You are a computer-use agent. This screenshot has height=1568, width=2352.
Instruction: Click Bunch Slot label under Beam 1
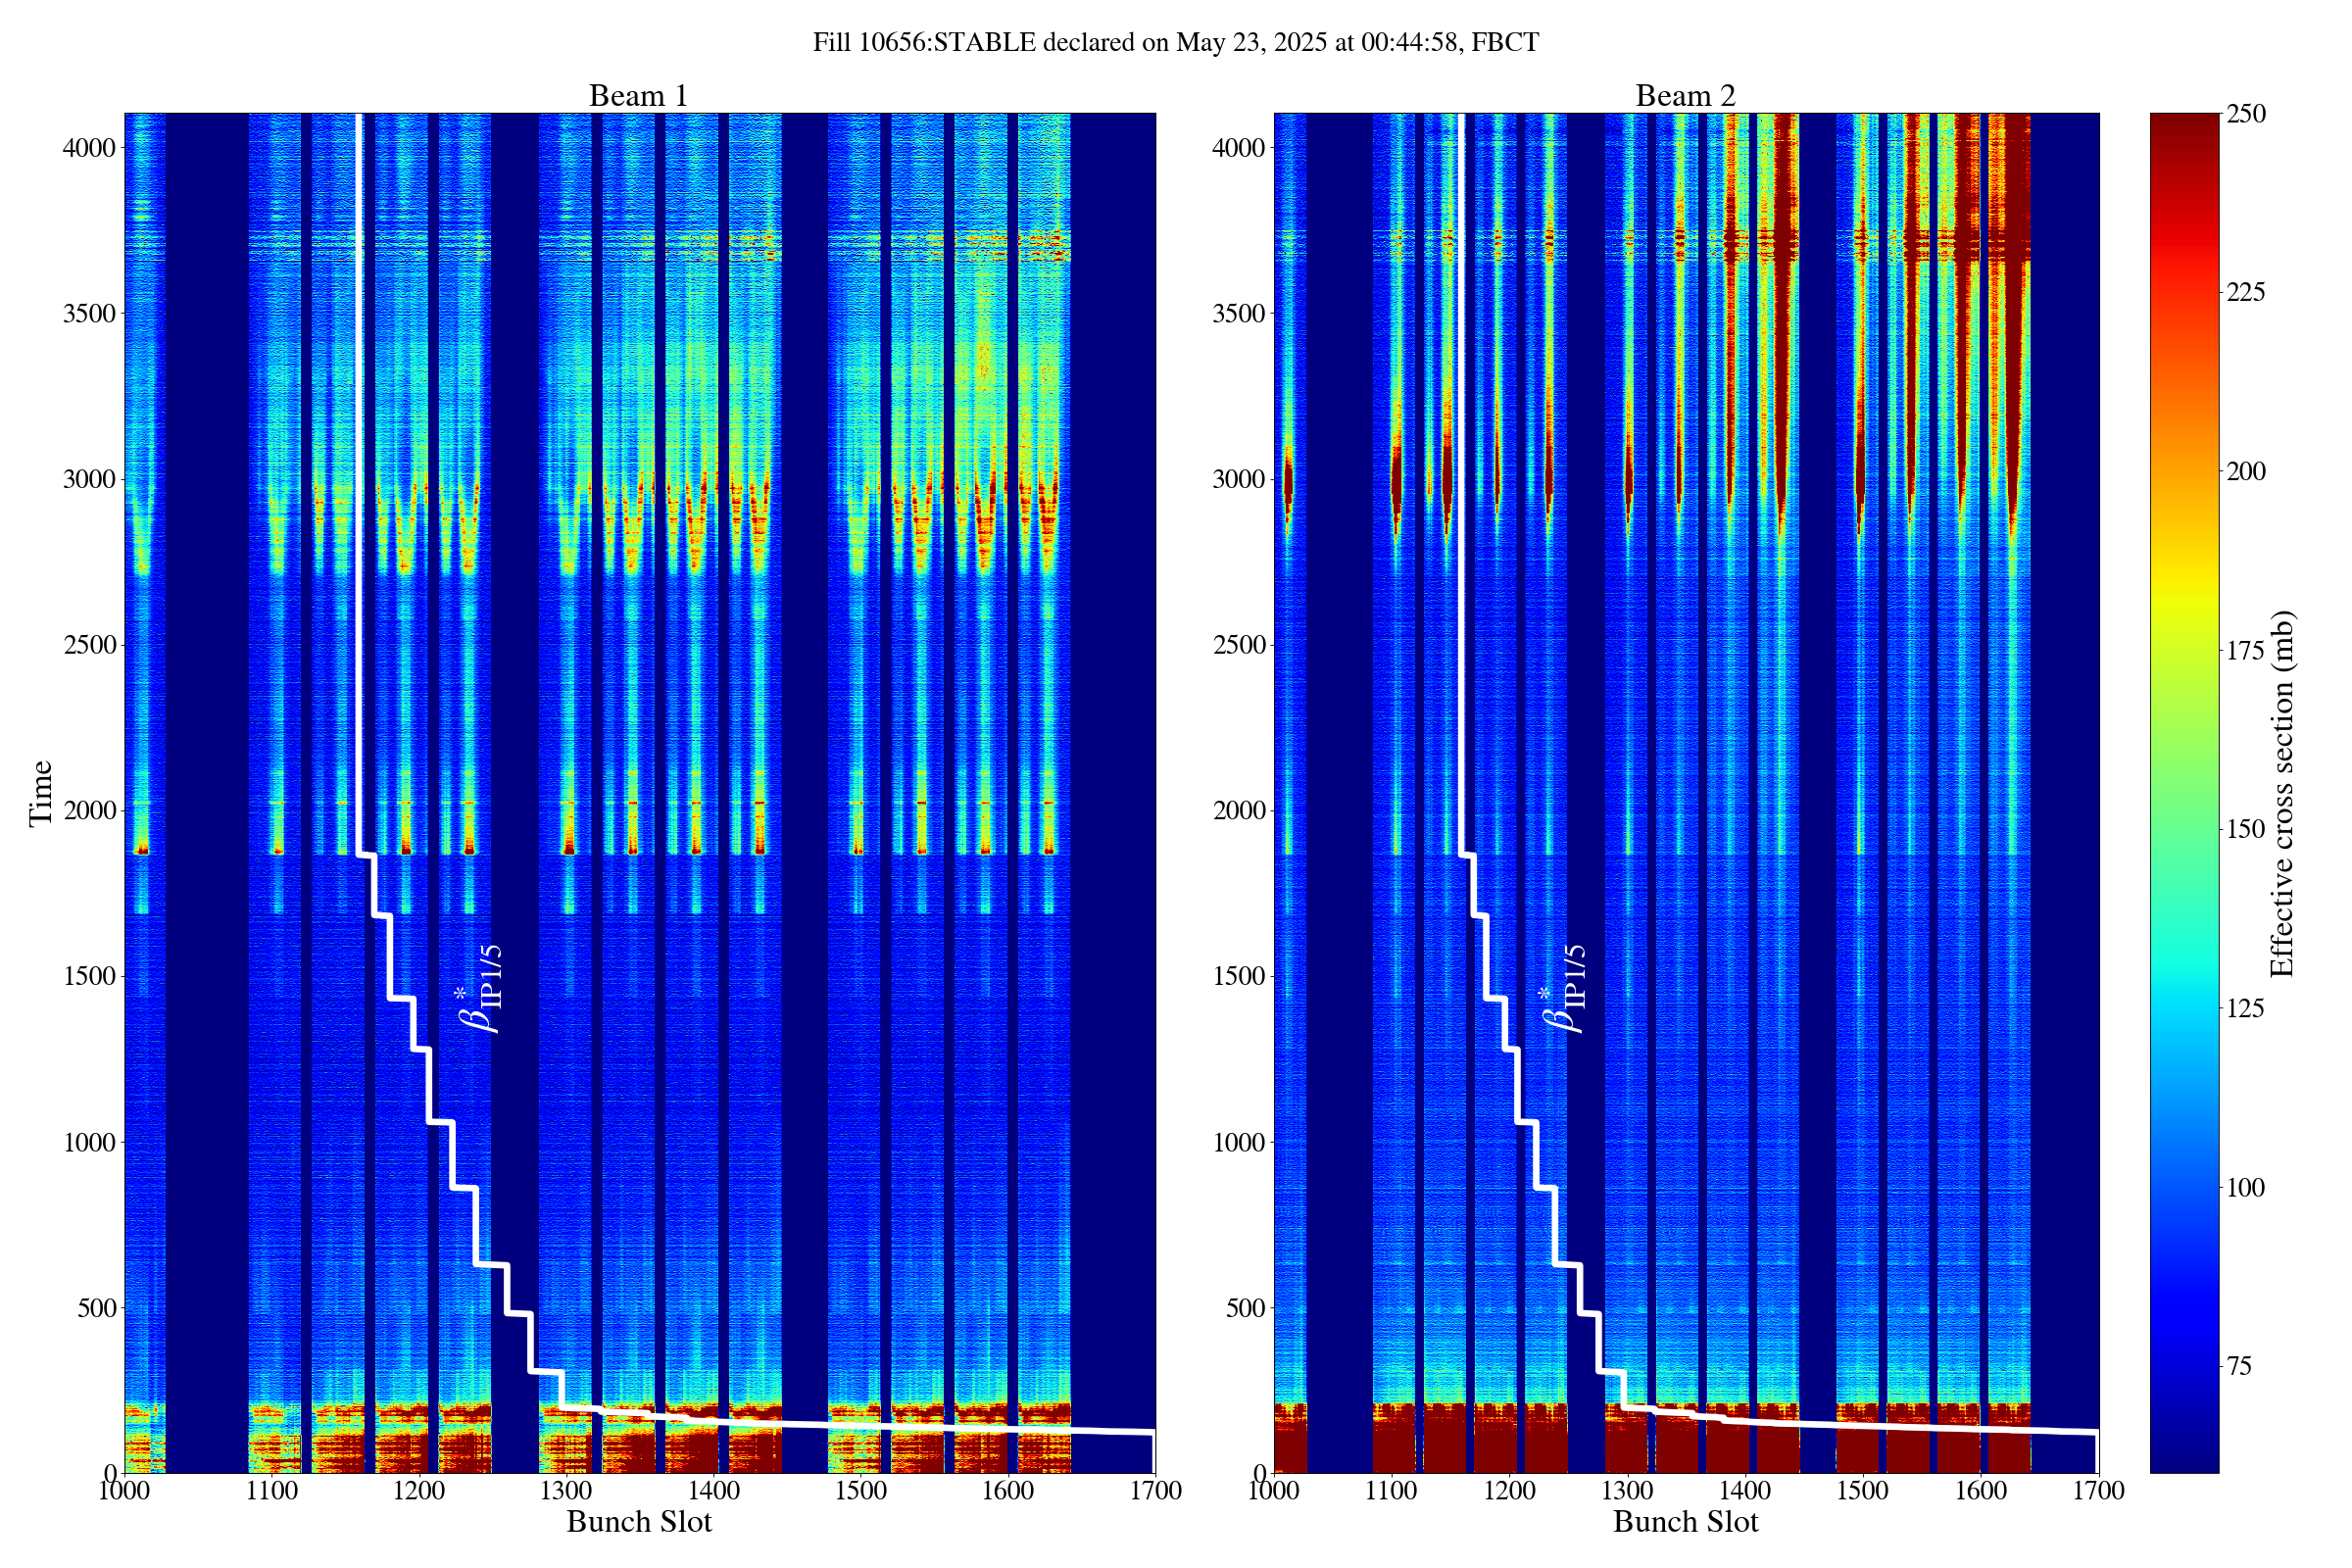(x=639, y=1522)
